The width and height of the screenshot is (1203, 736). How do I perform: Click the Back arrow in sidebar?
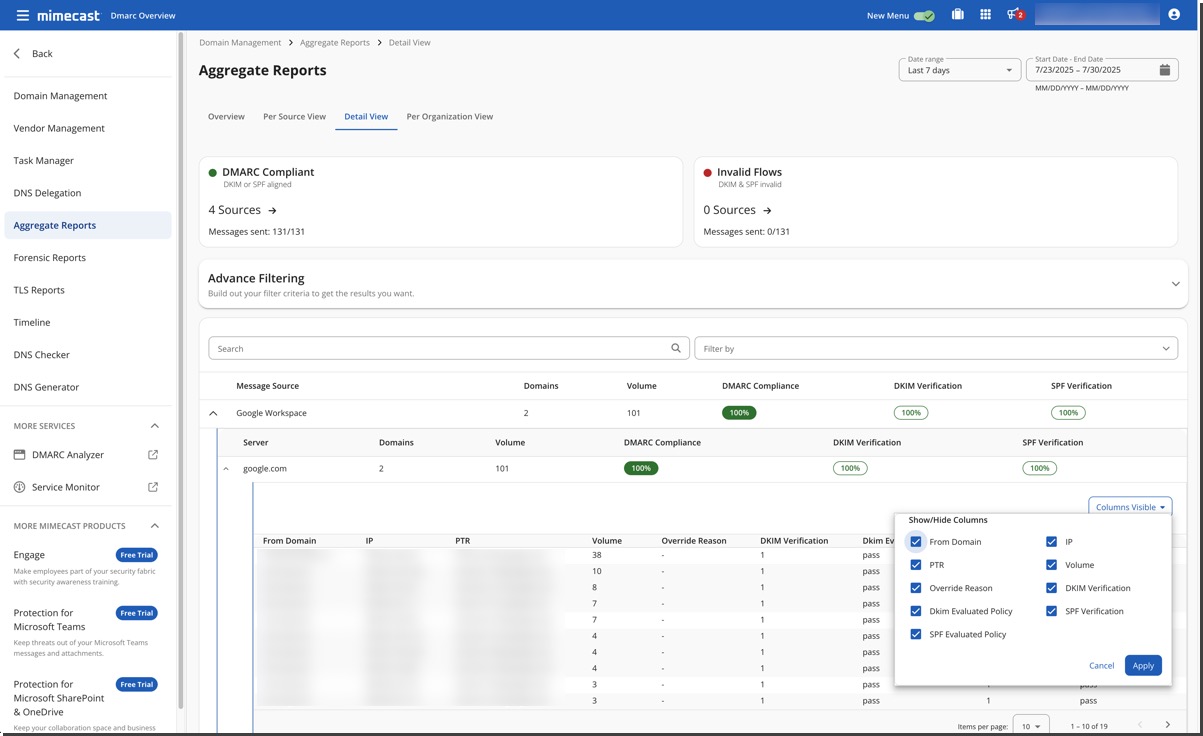(x=17, y=53)
